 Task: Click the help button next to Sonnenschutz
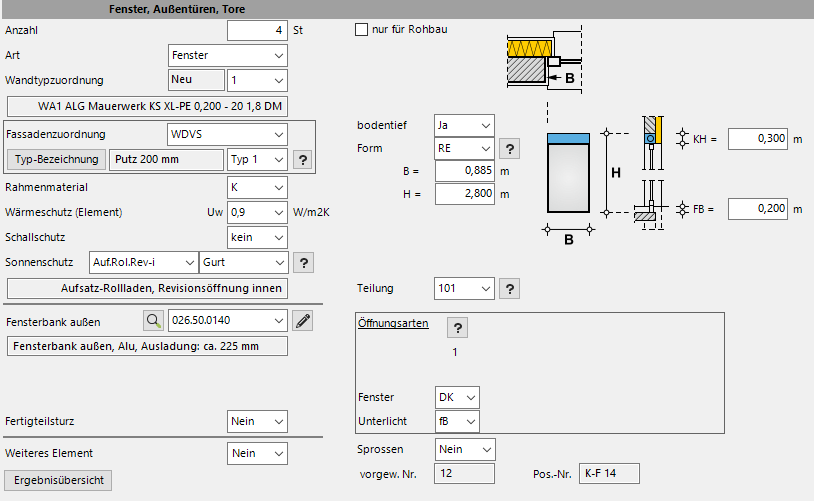(x=302, y=263)
